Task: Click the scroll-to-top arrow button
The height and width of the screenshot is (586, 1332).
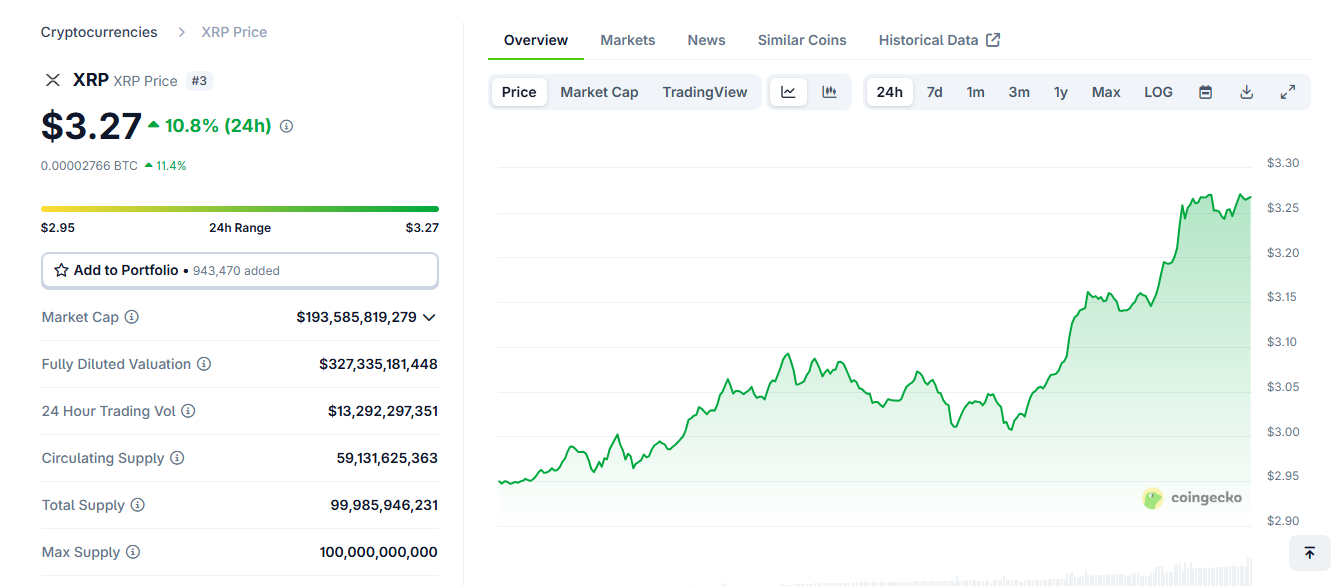Action: (1309, 553)
